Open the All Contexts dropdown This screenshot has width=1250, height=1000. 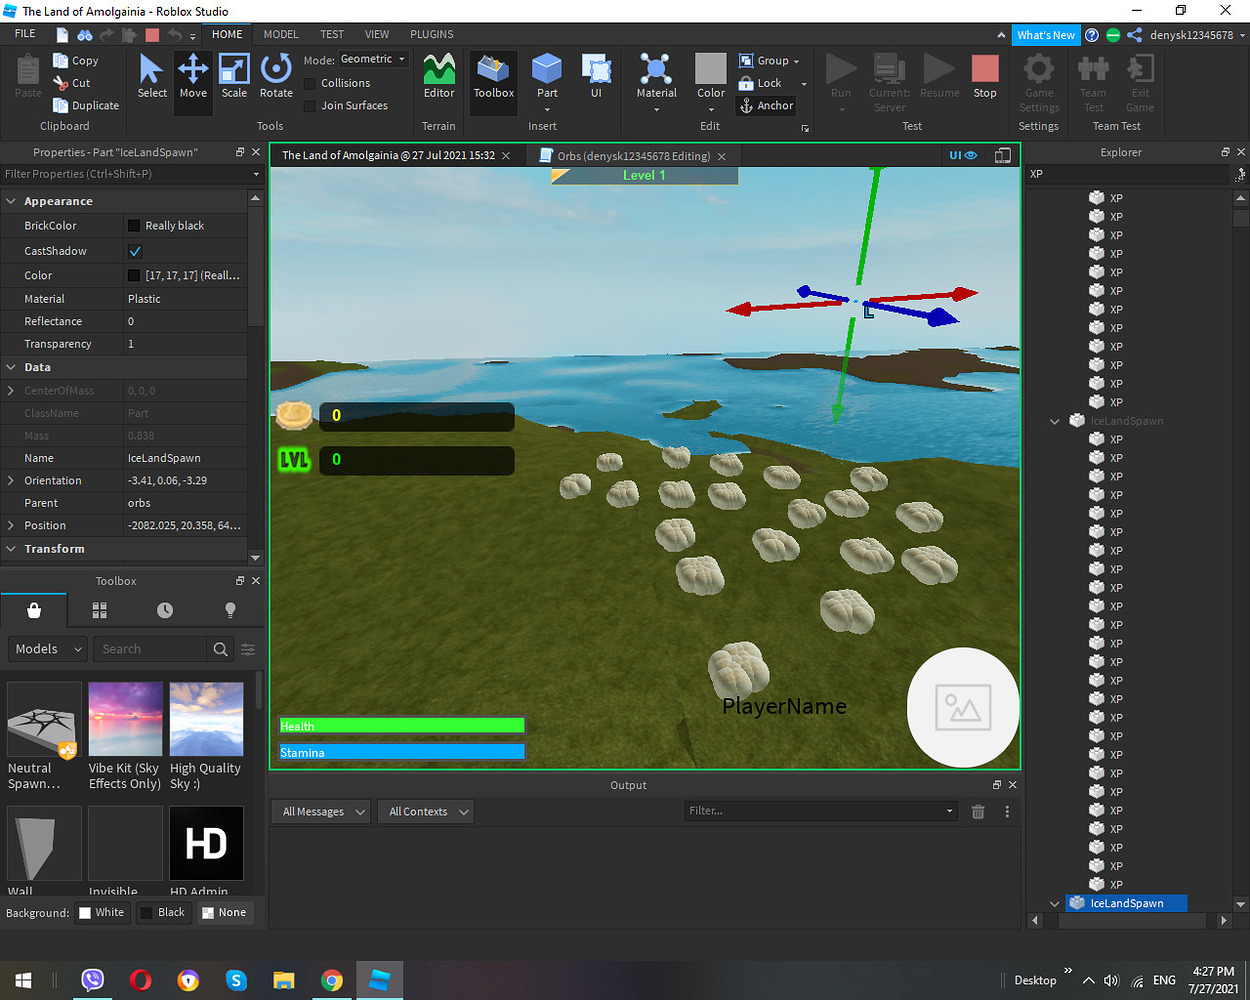pyautogui.click(x=427, y=812)
